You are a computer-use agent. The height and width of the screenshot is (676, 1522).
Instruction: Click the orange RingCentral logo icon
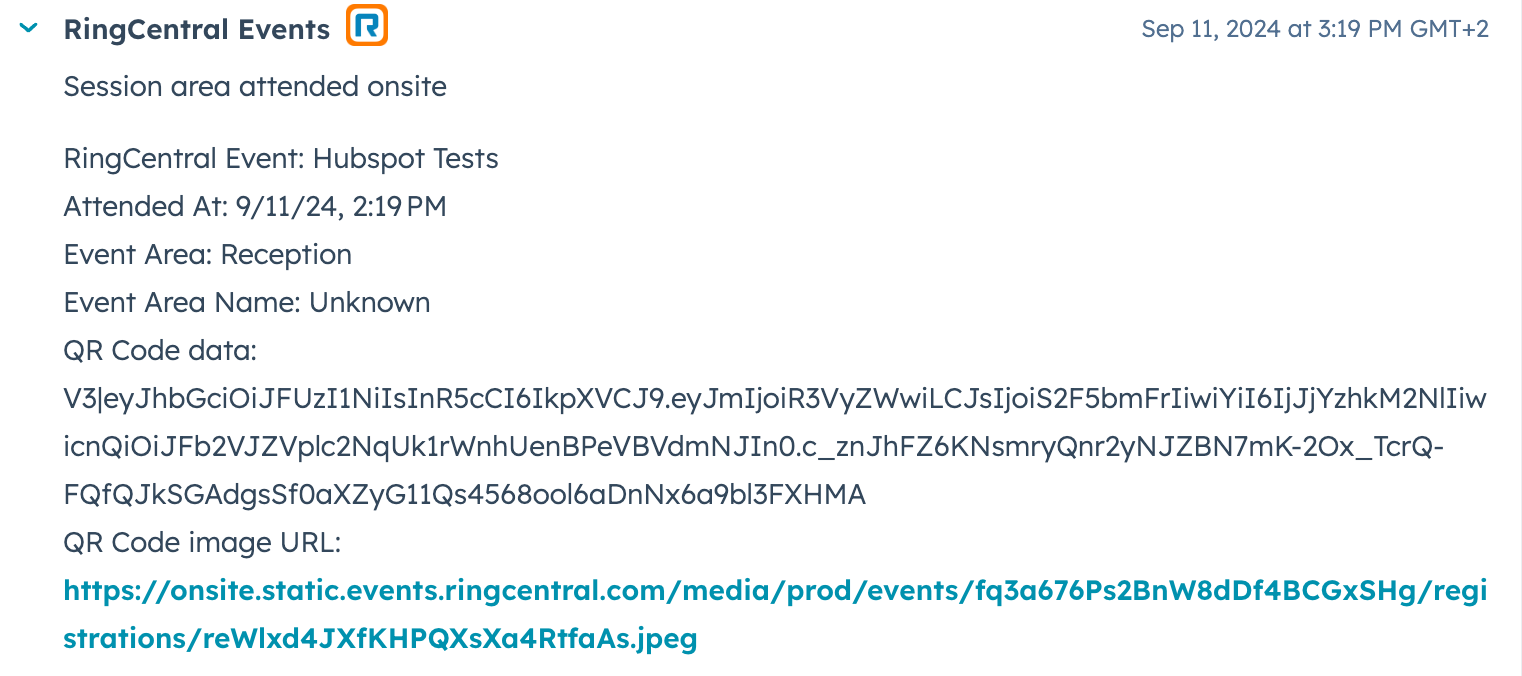[x=367, y=26]
